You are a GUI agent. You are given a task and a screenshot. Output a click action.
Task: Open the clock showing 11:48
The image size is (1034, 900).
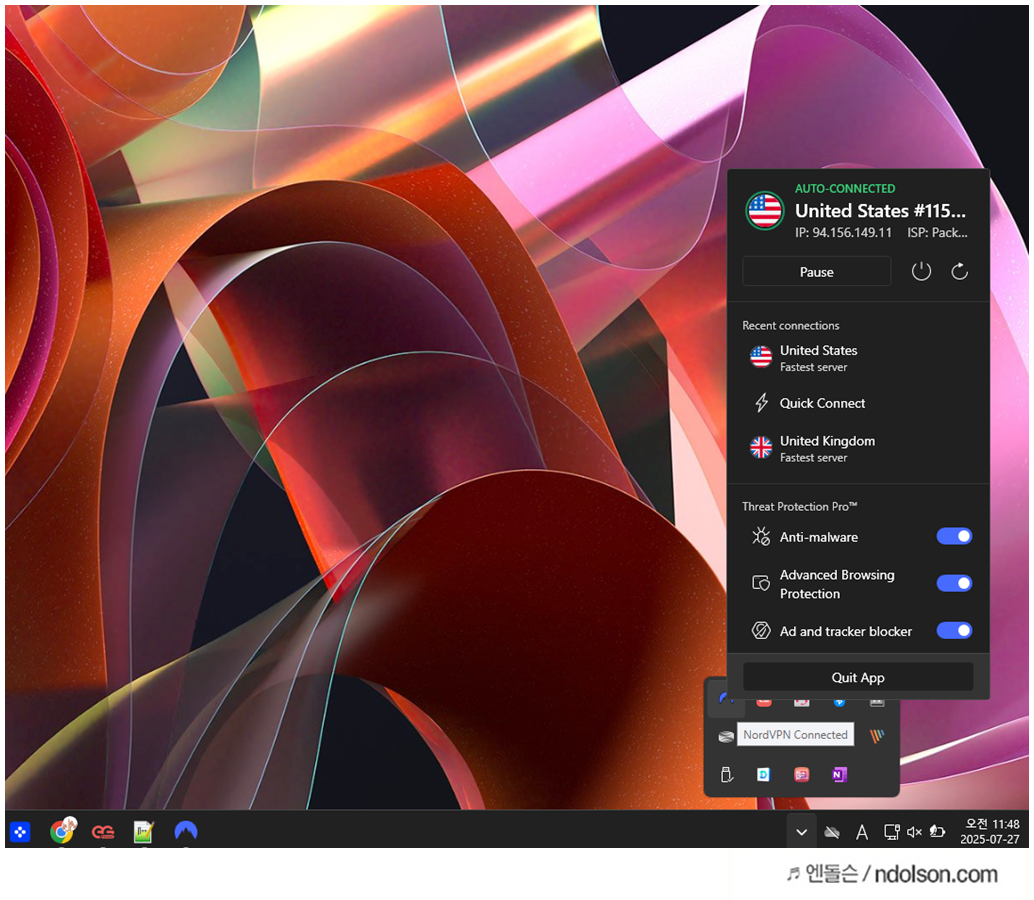pos(990,831)
